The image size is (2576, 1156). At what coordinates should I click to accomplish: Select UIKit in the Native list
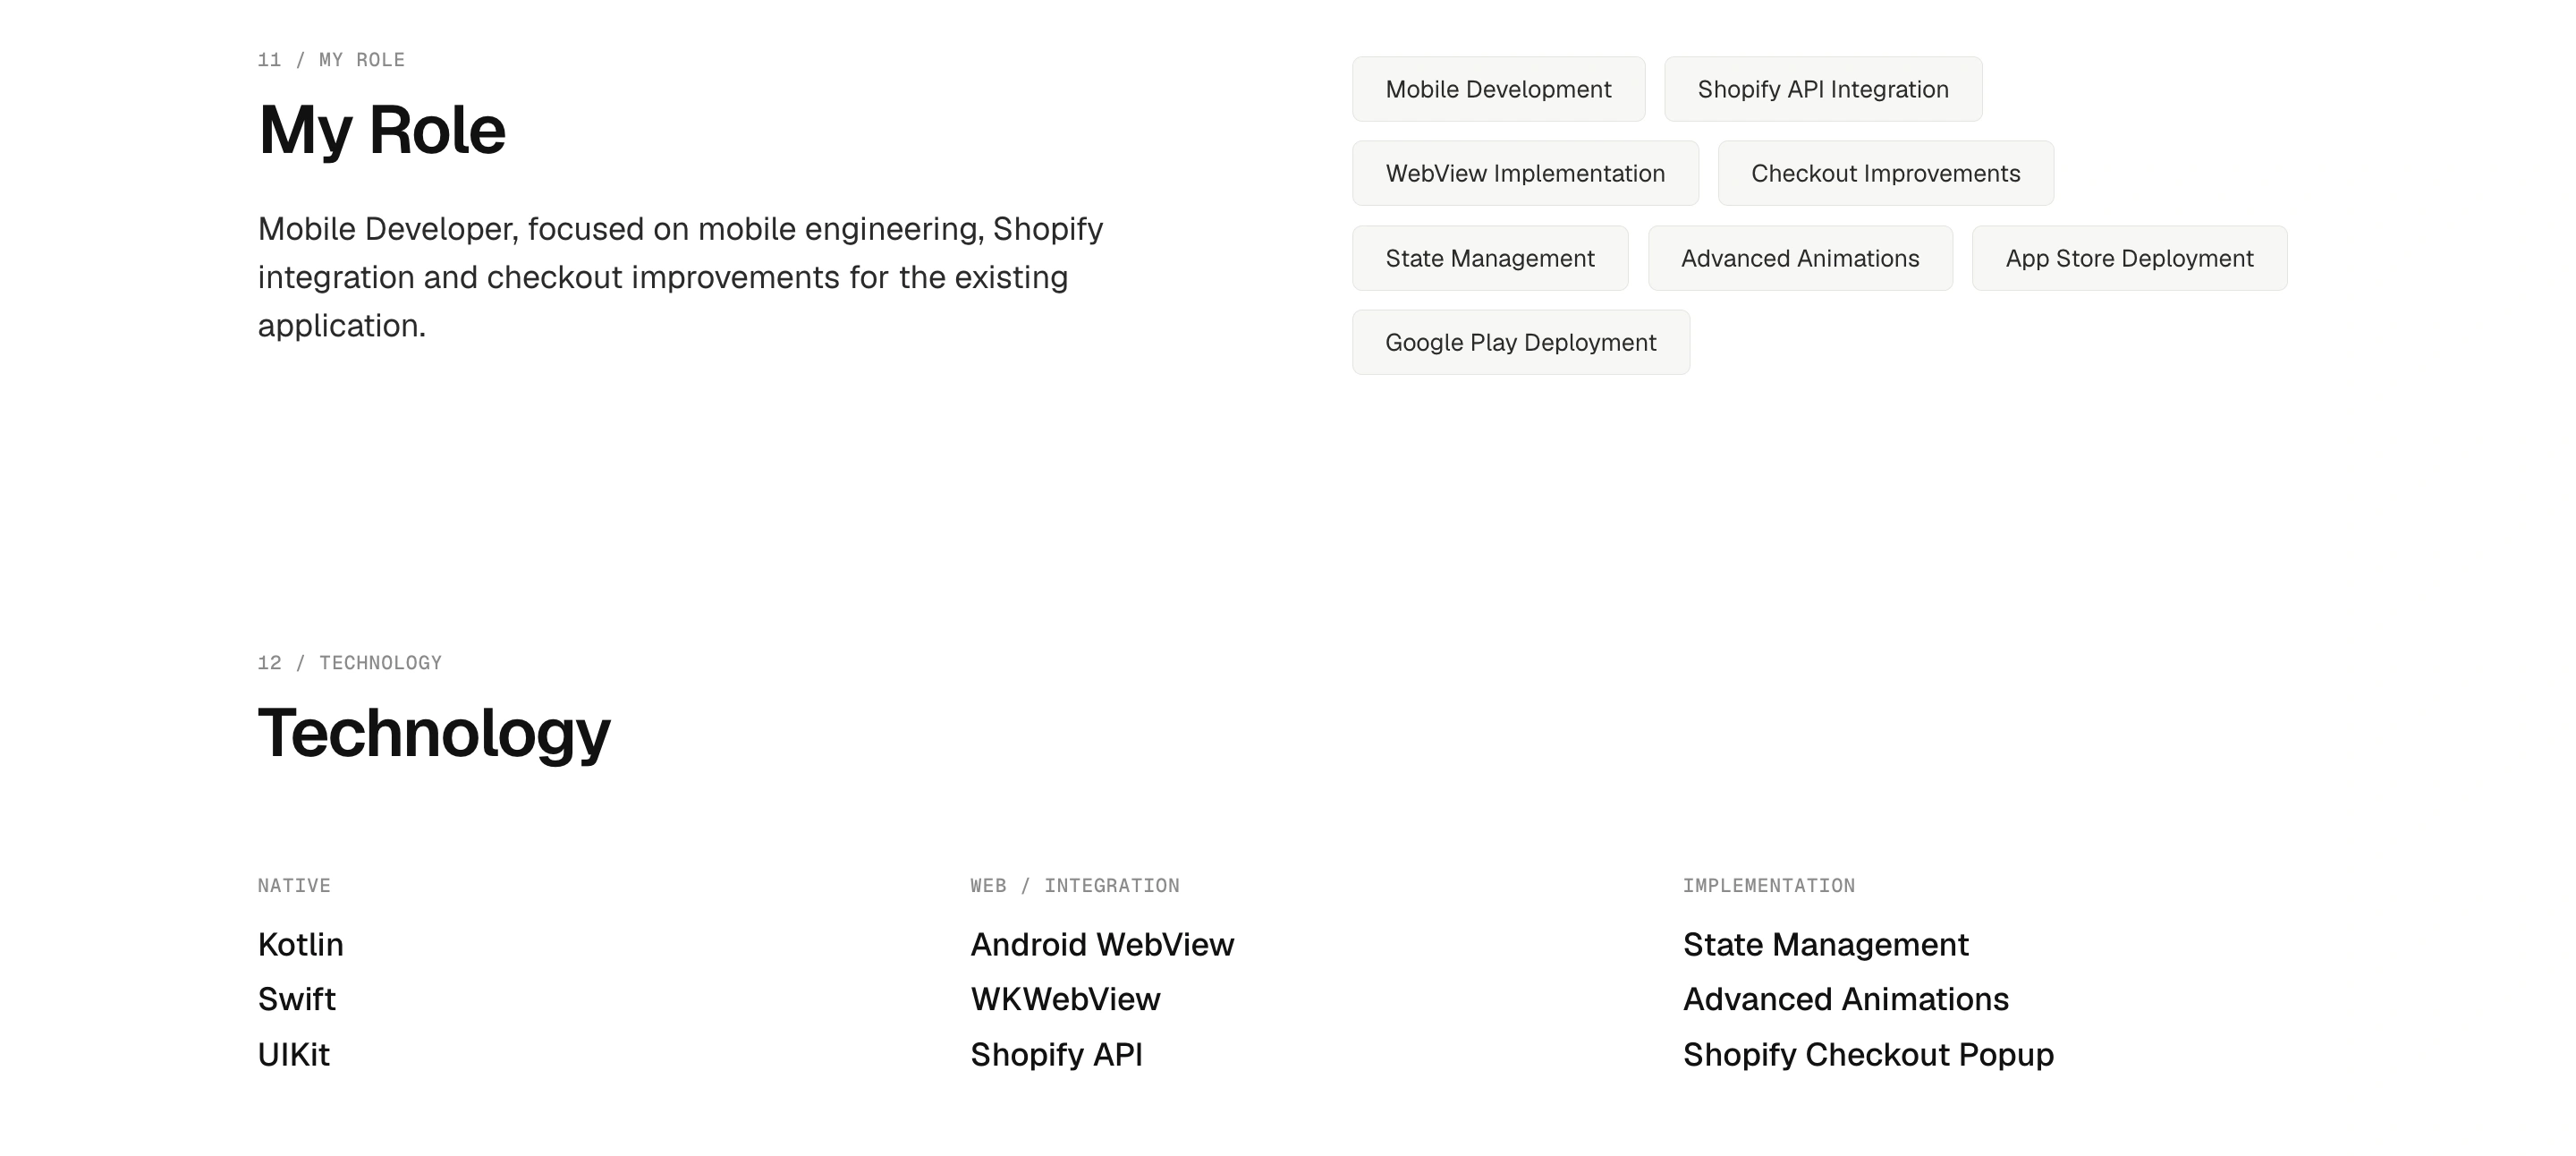(x=294, y=1054)
